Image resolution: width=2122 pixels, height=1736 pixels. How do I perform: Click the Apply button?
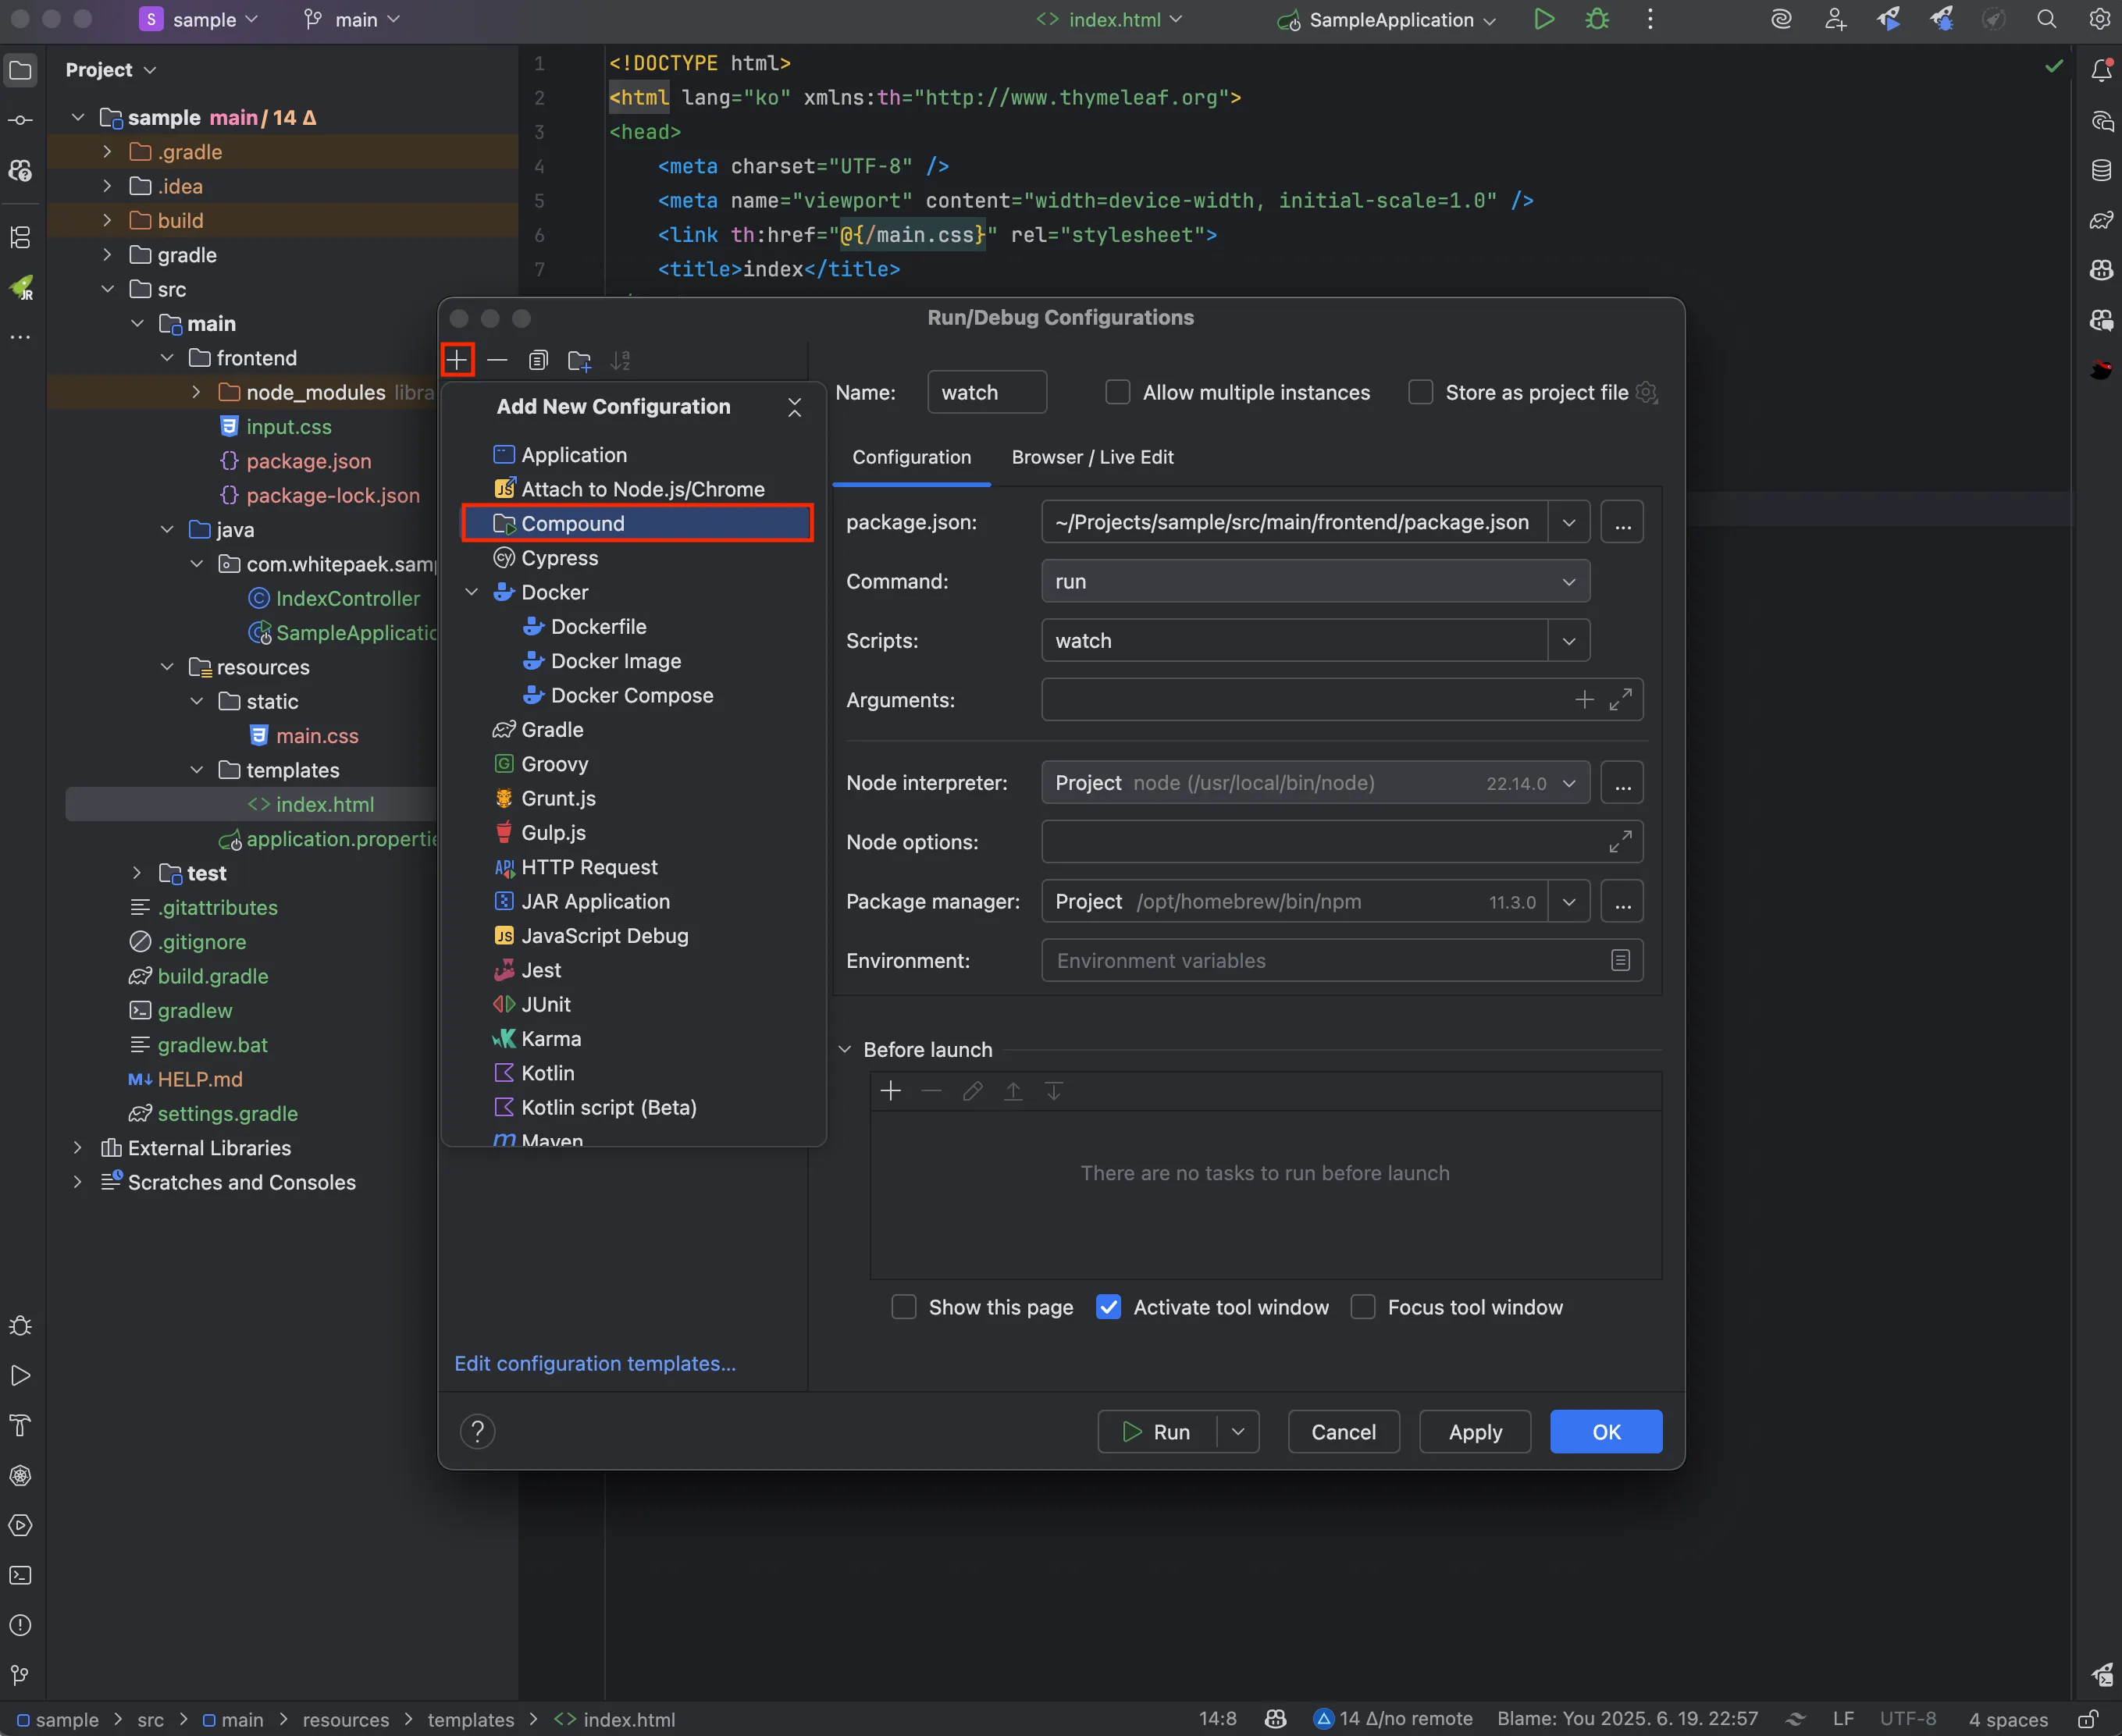tap(1474, 1432)
